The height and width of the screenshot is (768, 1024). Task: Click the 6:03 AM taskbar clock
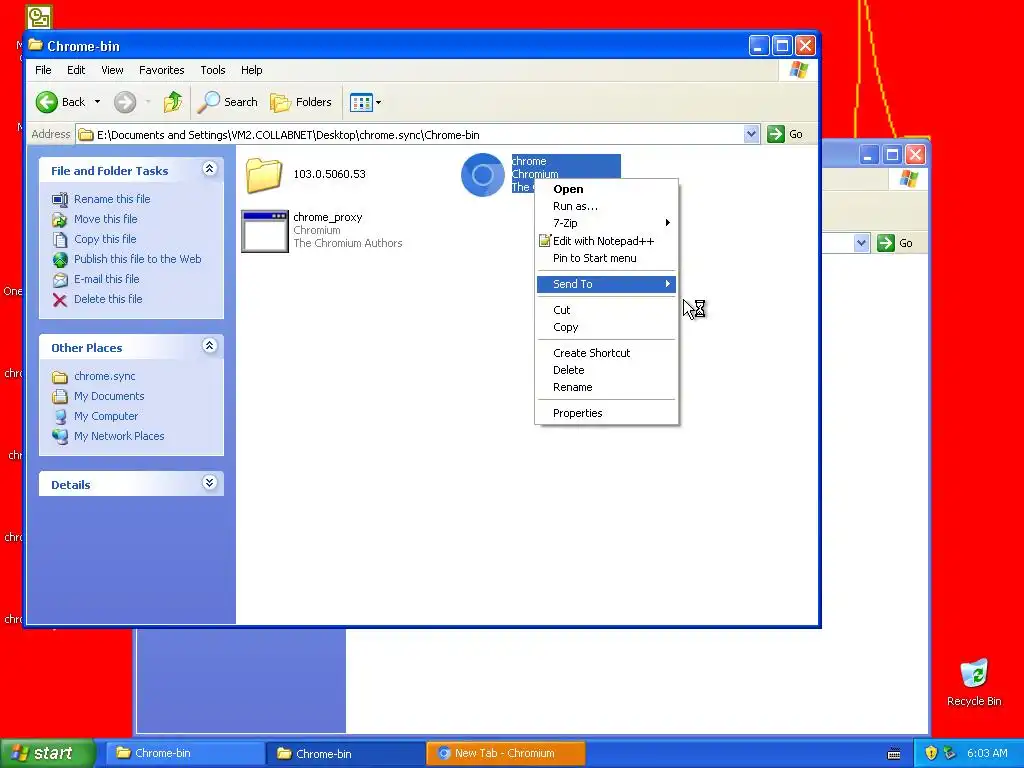[x=987, y=753]
